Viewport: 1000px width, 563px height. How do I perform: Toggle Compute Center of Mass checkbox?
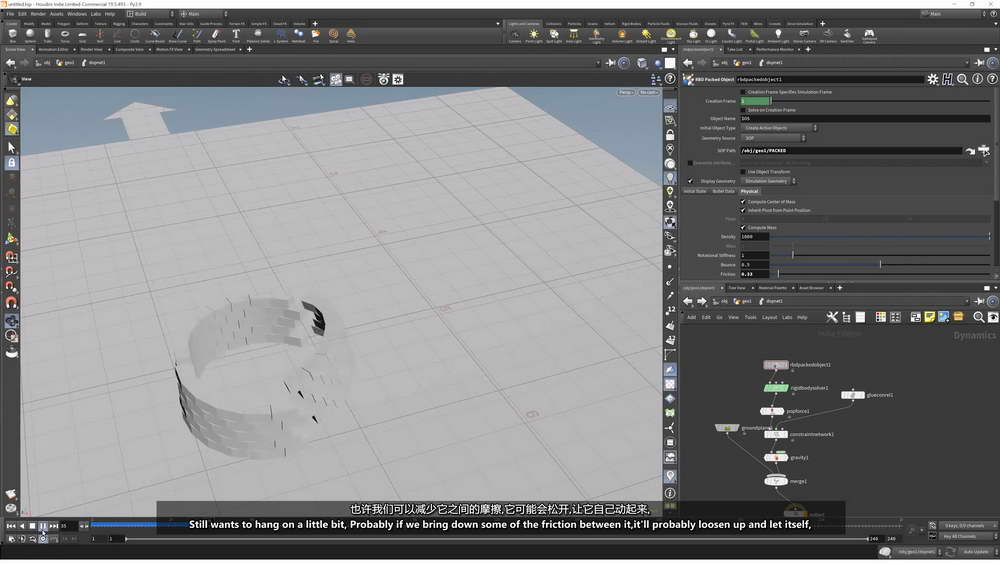tap(743, 201)
